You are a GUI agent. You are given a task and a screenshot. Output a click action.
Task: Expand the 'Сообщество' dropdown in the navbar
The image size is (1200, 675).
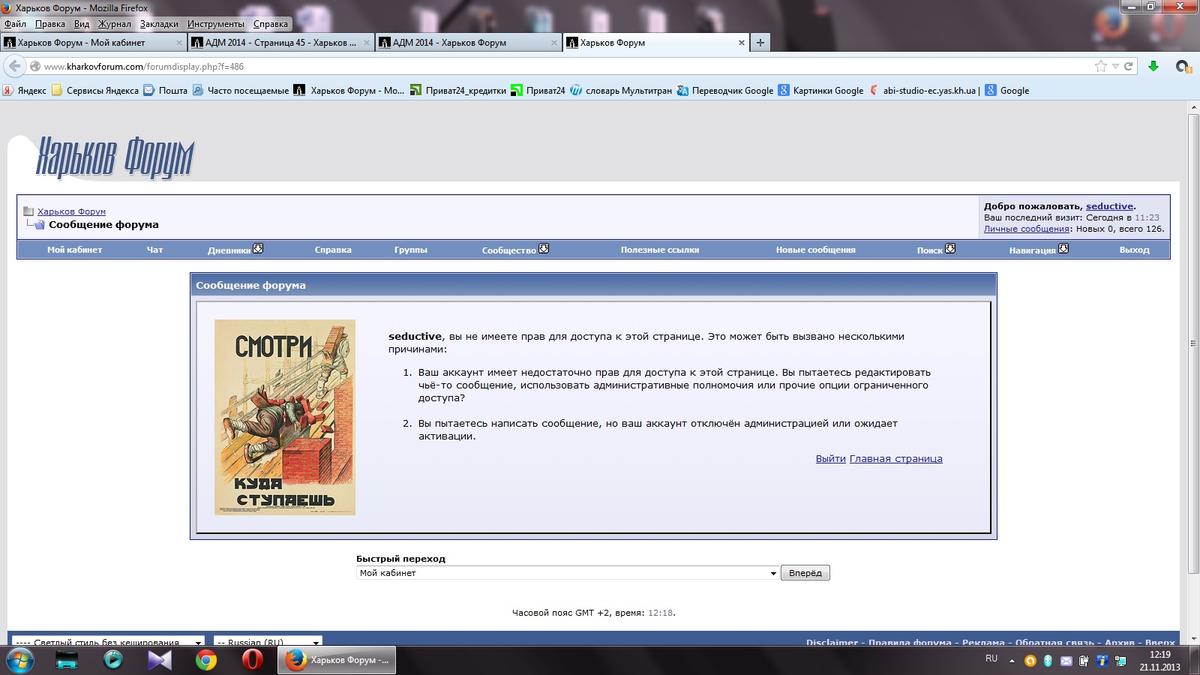(x=544, y=249)
